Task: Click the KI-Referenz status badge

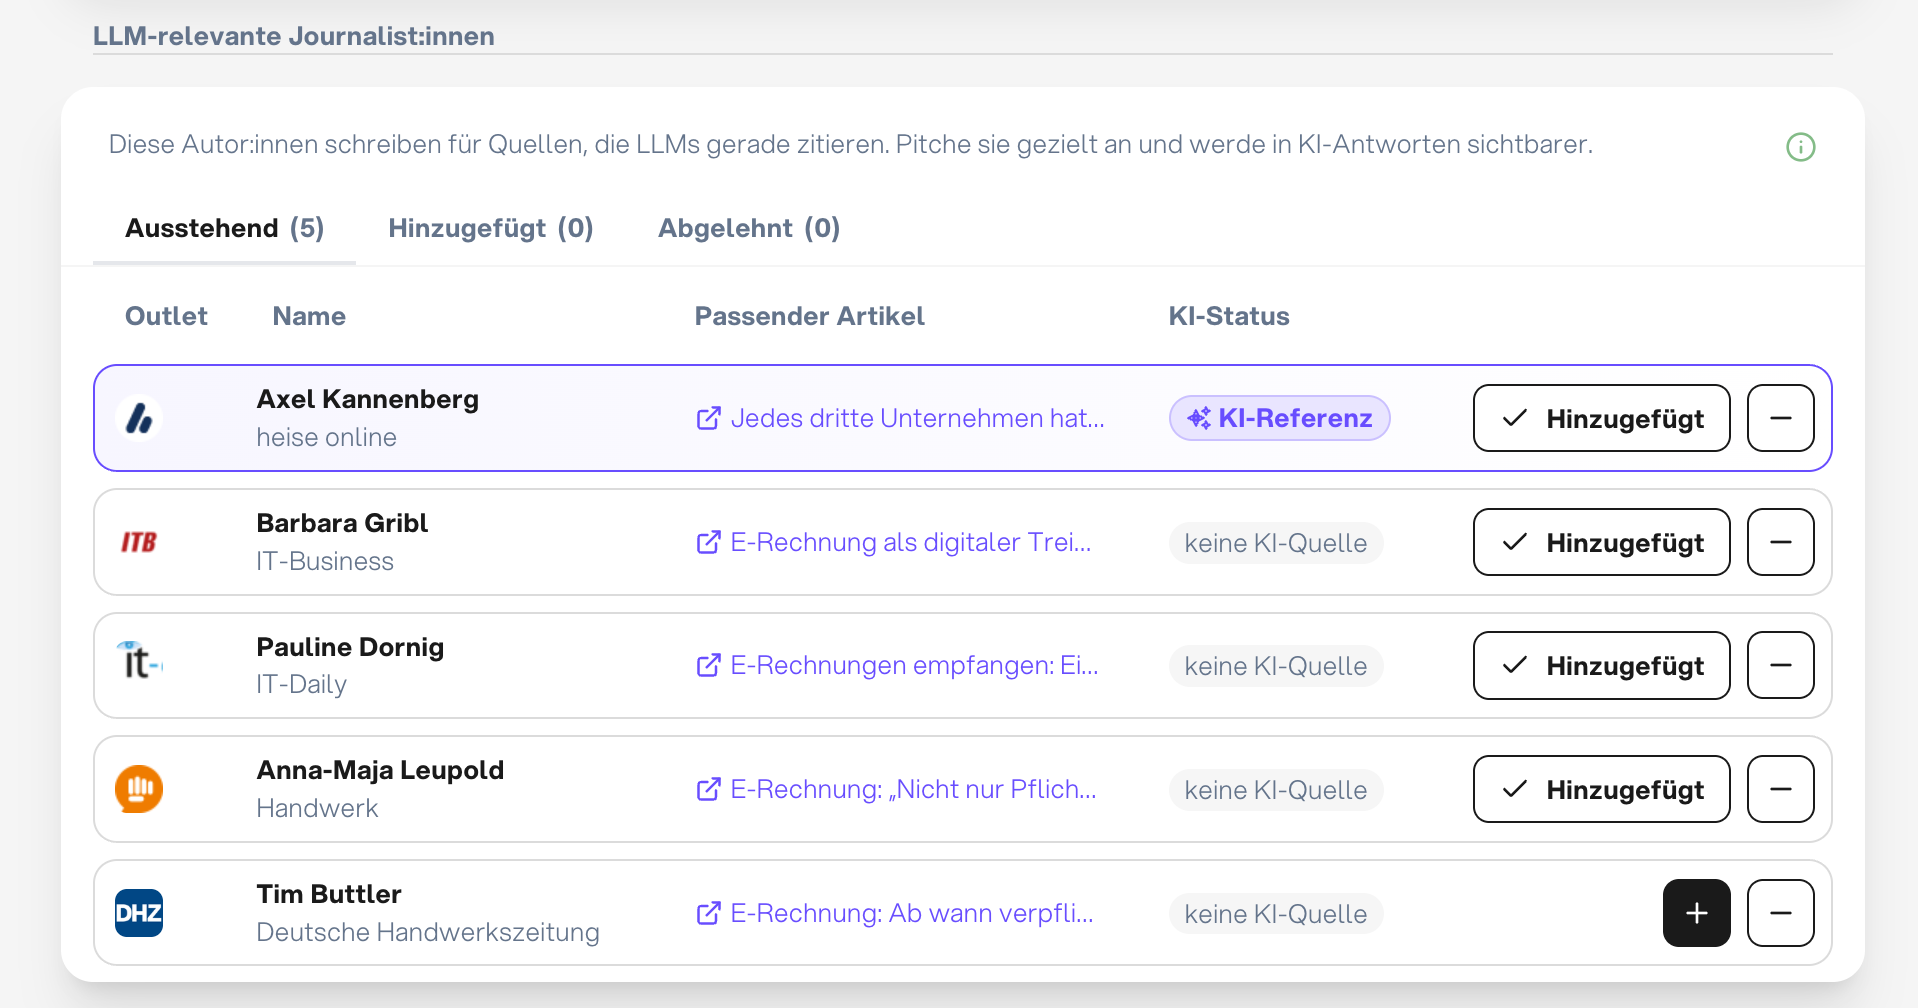Action: (1279, 418)
